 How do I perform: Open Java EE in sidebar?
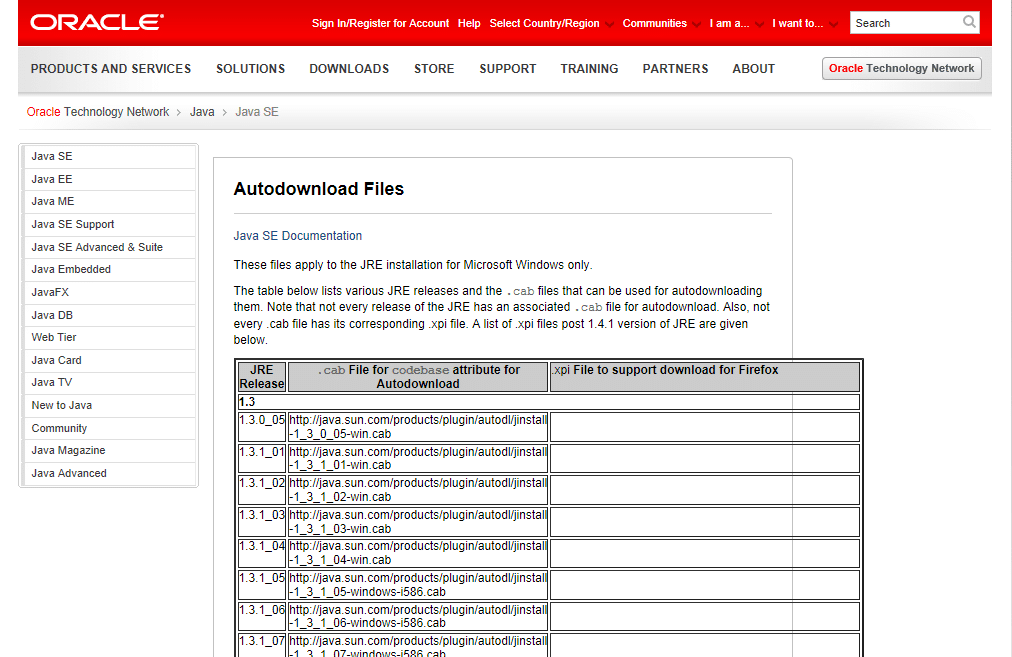tap(109, 179)
